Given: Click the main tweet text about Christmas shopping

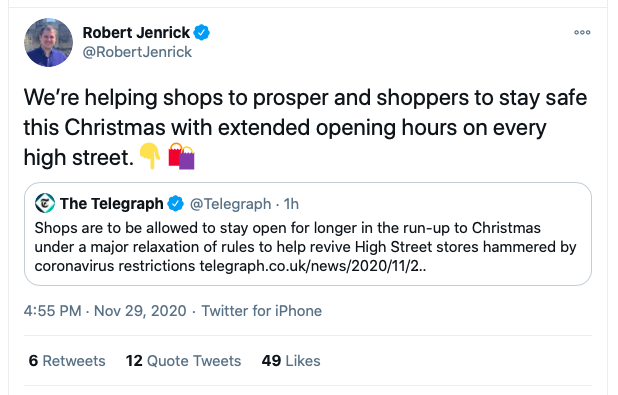Looking at the screenshot, I should pyautogui.click(x=305, y=127).
